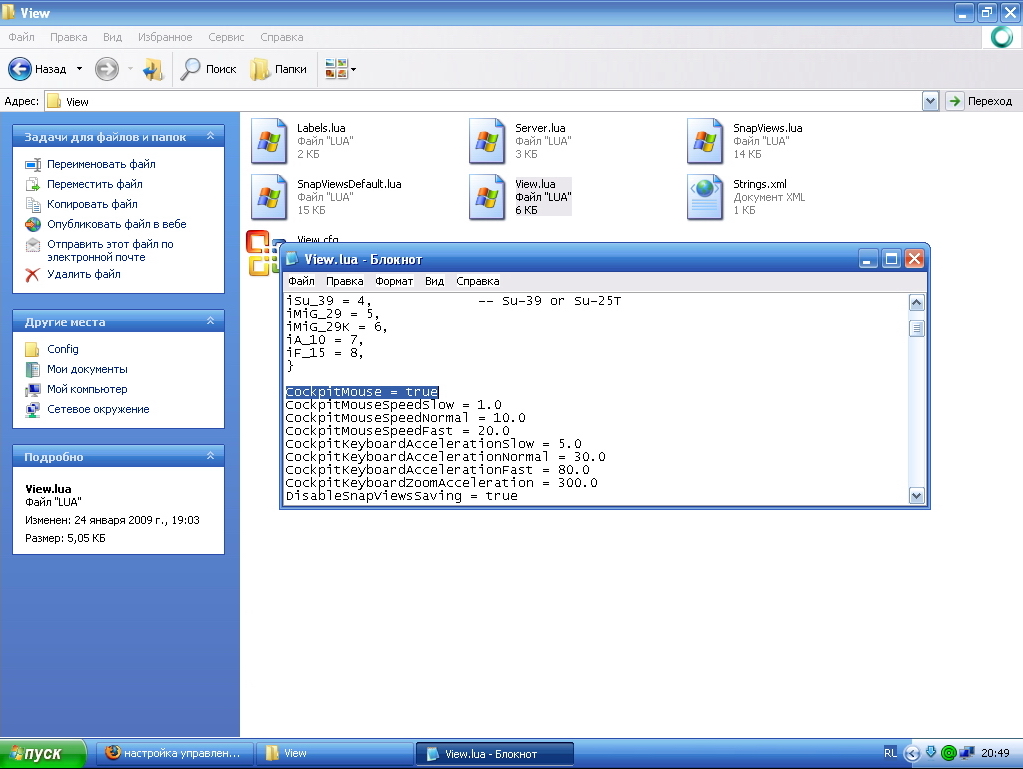Click the red X delete file icon
Viewport: 1023px width, 769px height.
[33, 275]
